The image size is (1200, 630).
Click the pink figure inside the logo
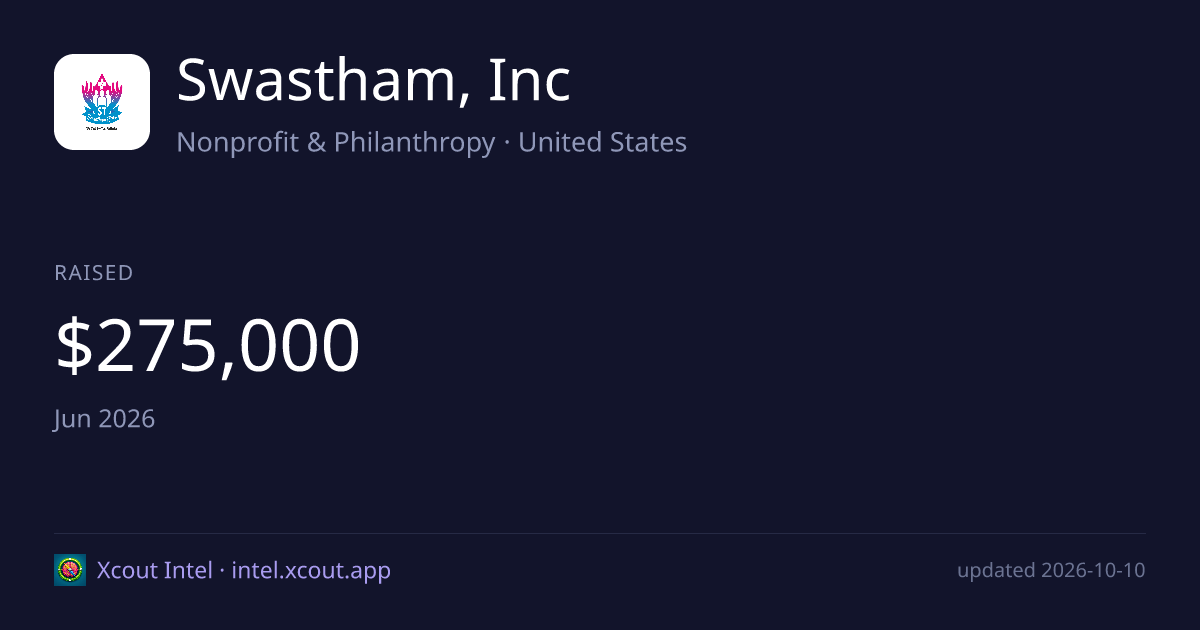coord(102,90)
